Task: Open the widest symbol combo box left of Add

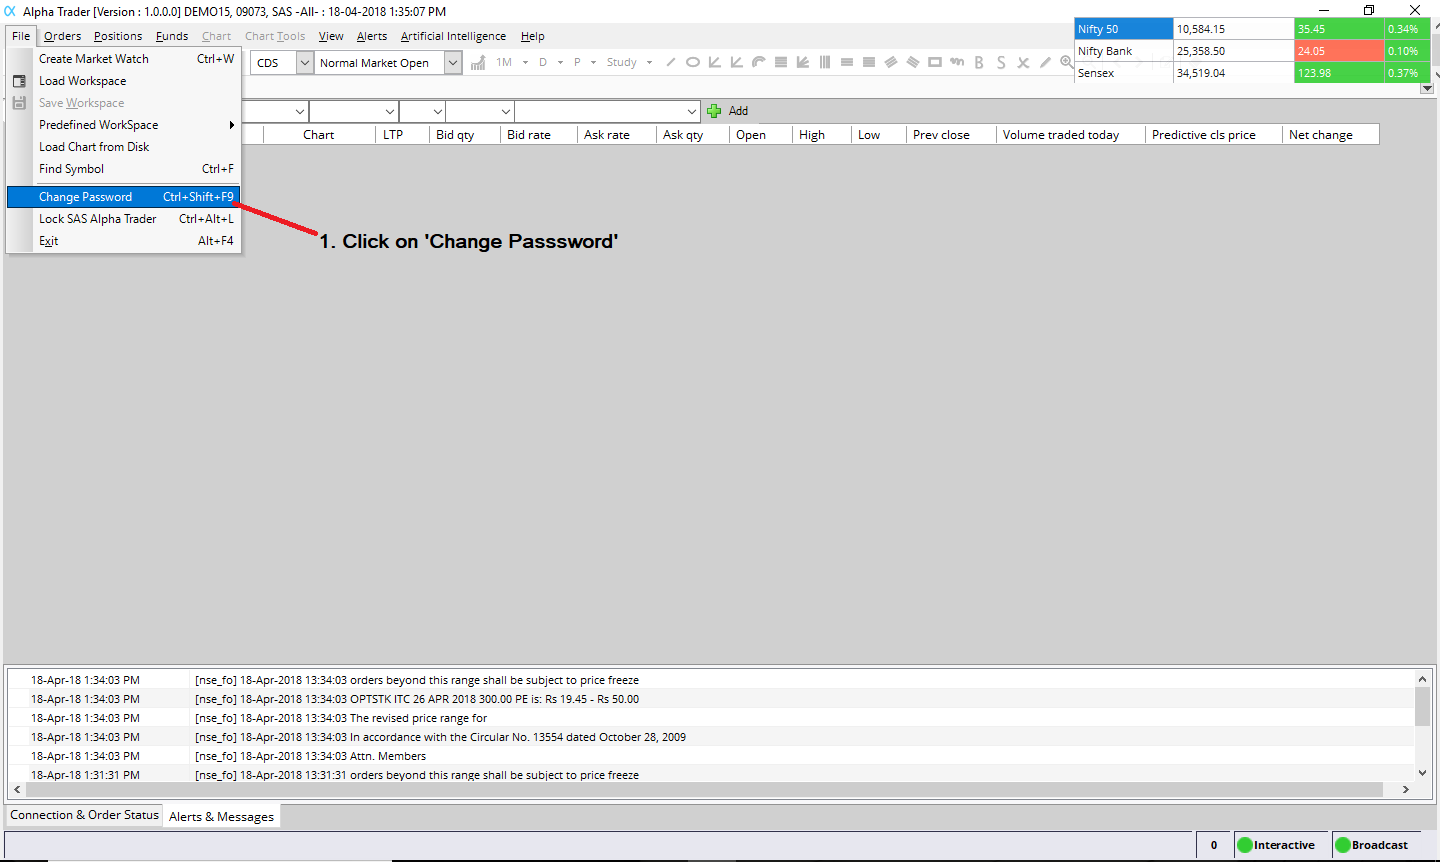Action: [607, 111]
